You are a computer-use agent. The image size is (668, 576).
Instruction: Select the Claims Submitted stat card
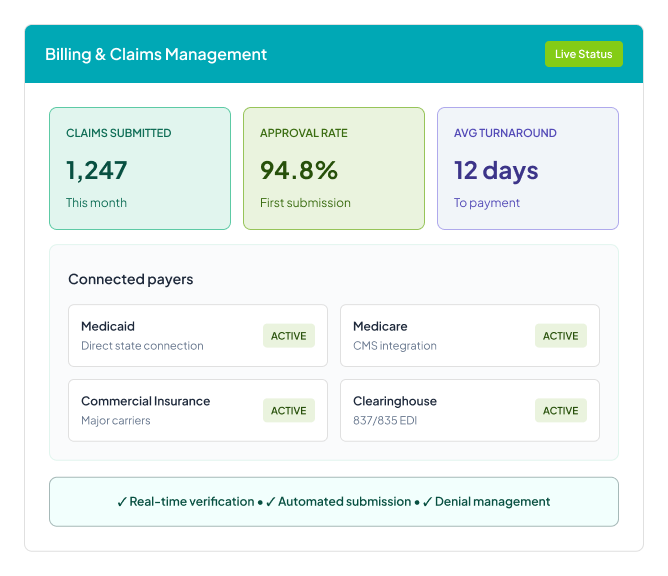(140, 168)
